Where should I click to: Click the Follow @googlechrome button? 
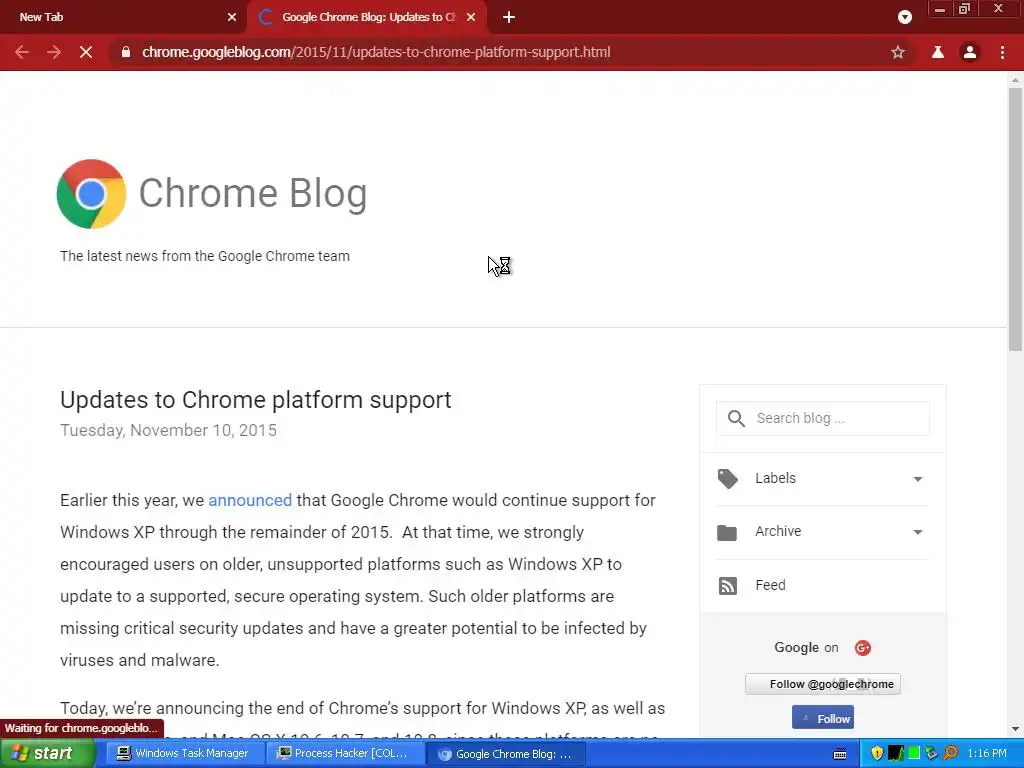(823, 684)
